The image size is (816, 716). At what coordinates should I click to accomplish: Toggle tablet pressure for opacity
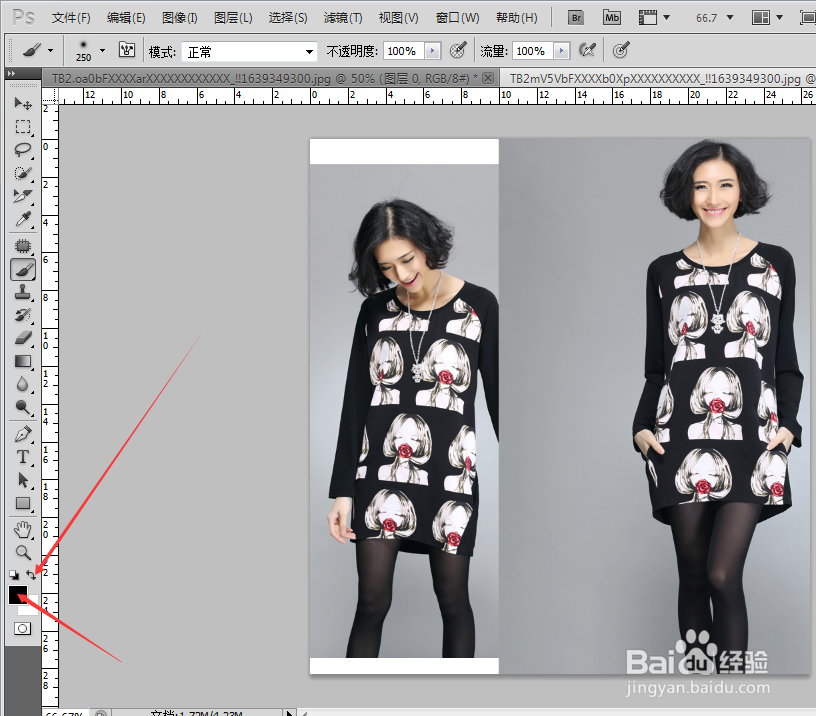tap(458, 50)
